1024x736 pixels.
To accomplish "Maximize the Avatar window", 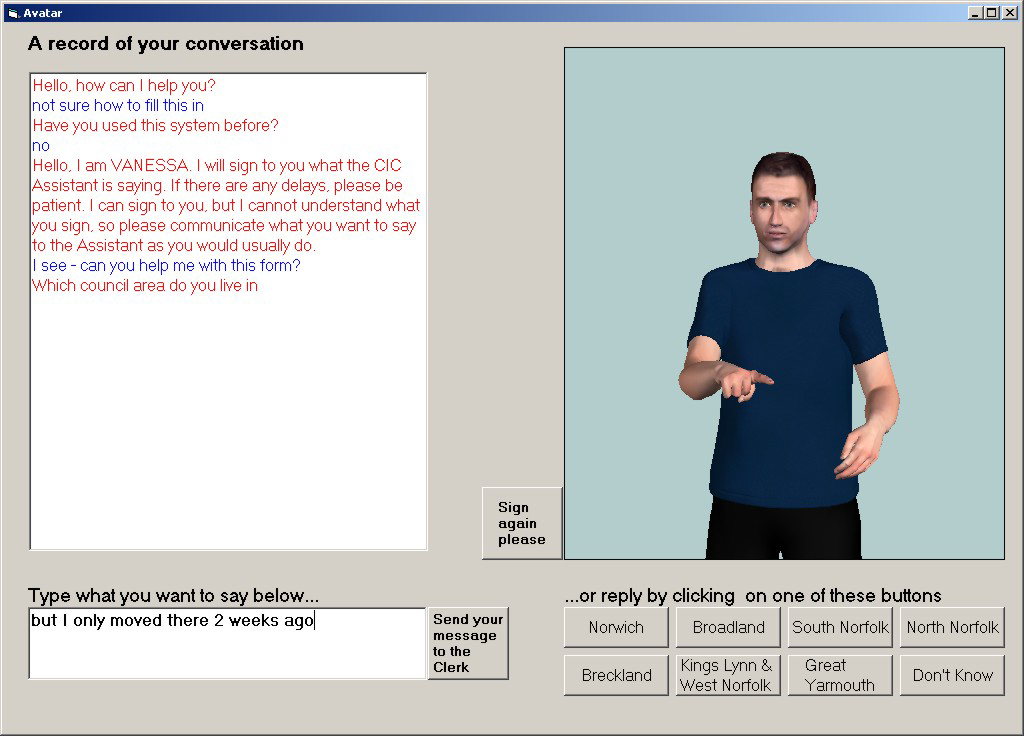I will coord(991,12).
